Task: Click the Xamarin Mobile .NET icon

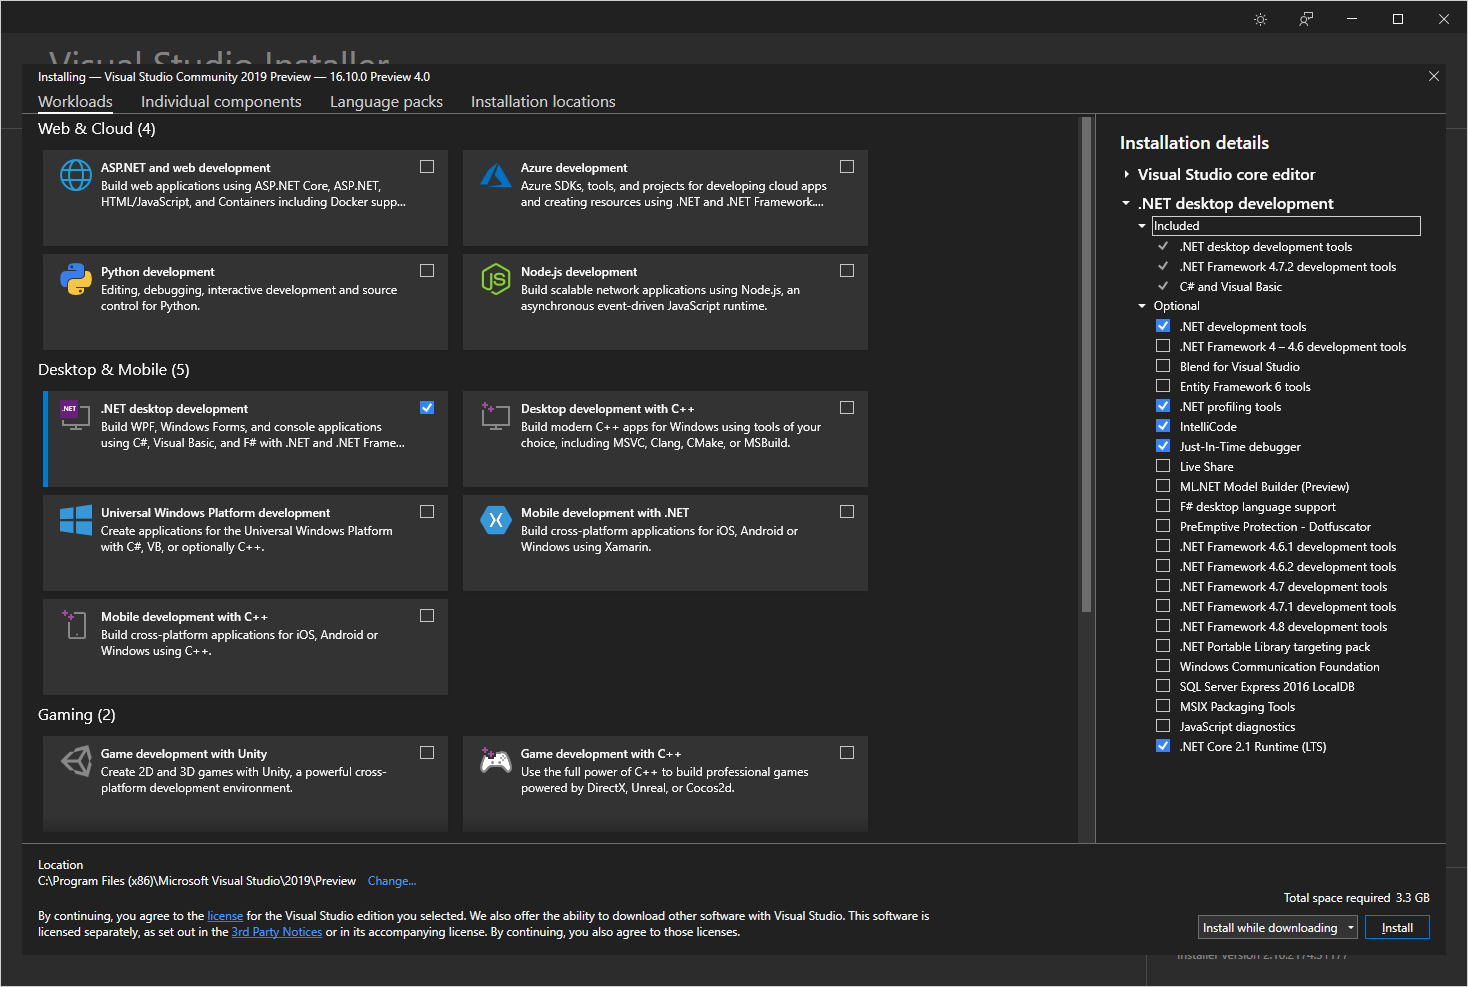Action: pos(496,520)
